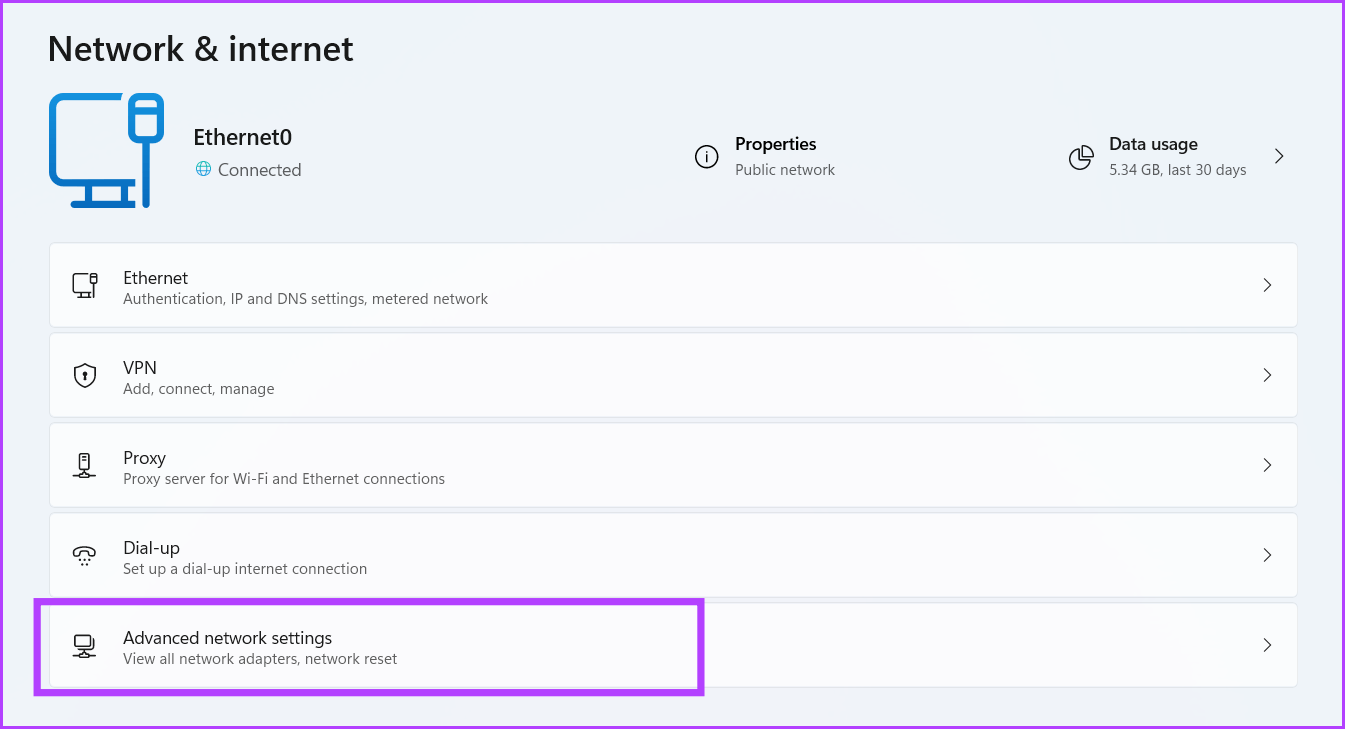Image resolution: width=1345 pixels, height=729 pixels.
Task: Select the Ethernet adapter icon
Action: click(x=85, y=284)
